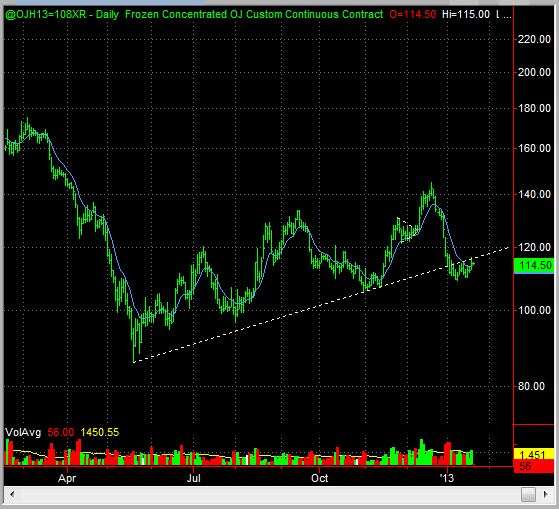
Task: Select the VolAvg indicator label
Action: click(x=23, y=432)
